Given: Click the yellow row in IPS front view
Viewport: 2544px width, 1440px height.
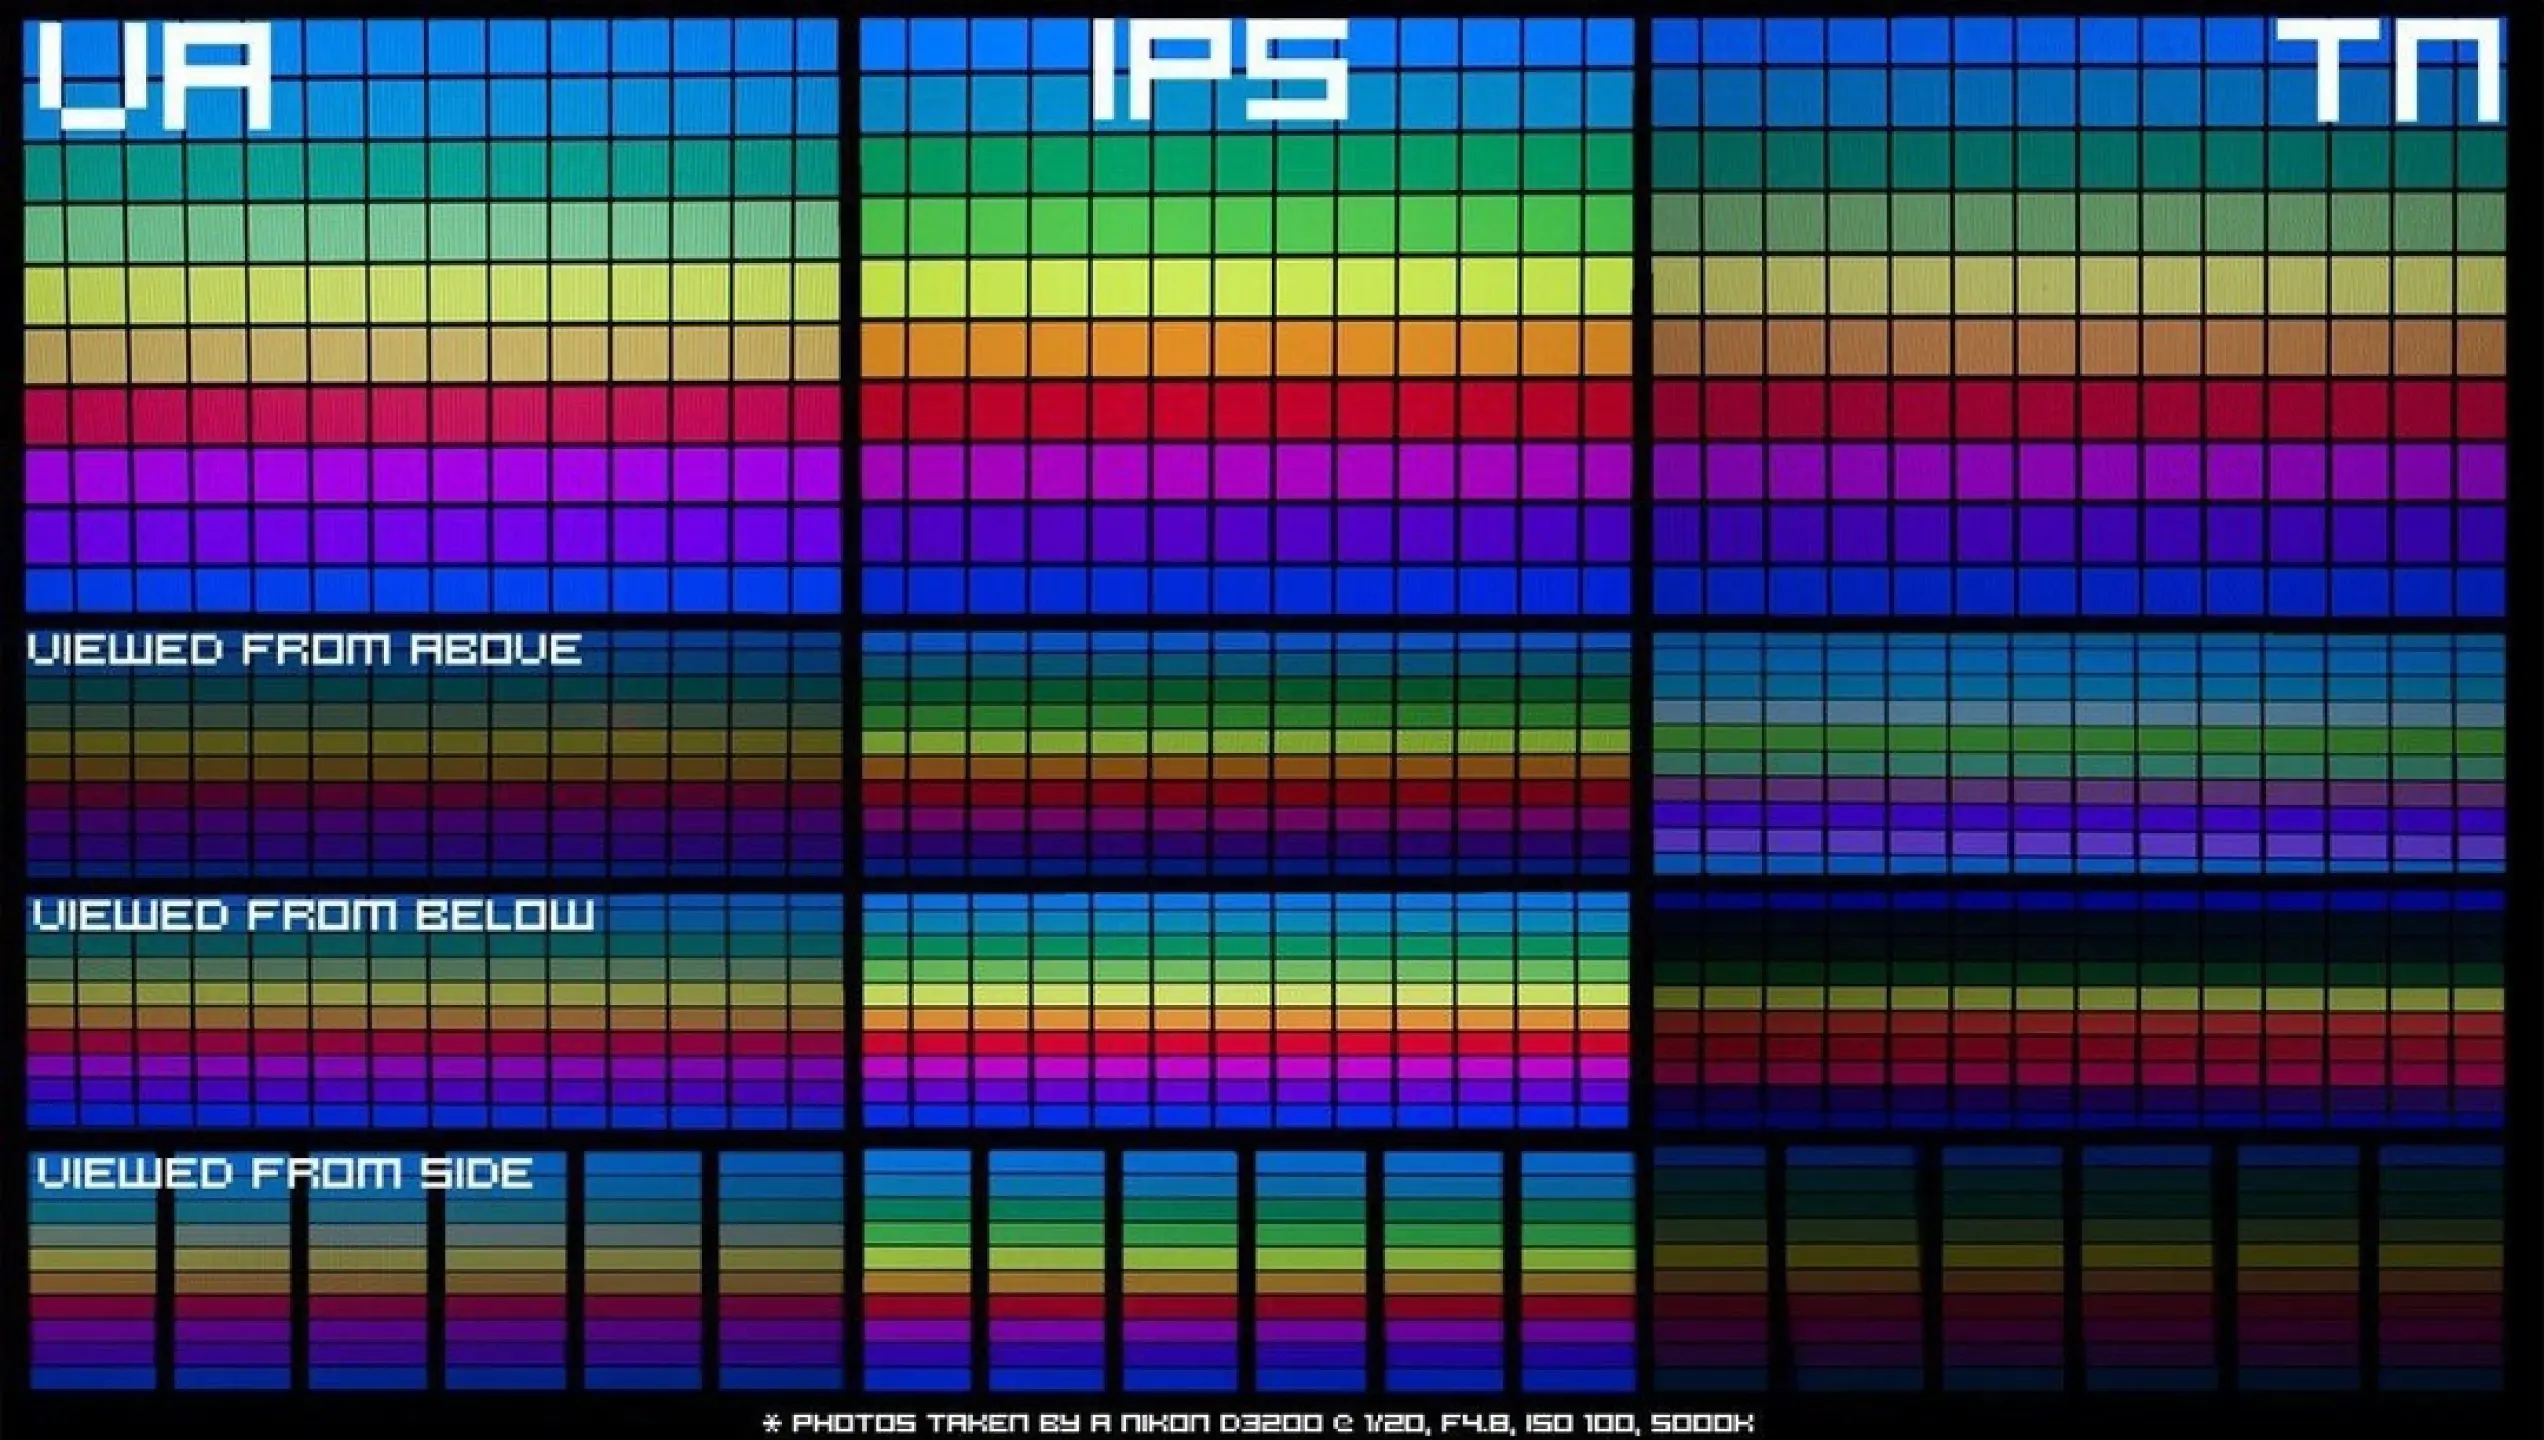Looking at the screenshot, I should click(1245, 288).
